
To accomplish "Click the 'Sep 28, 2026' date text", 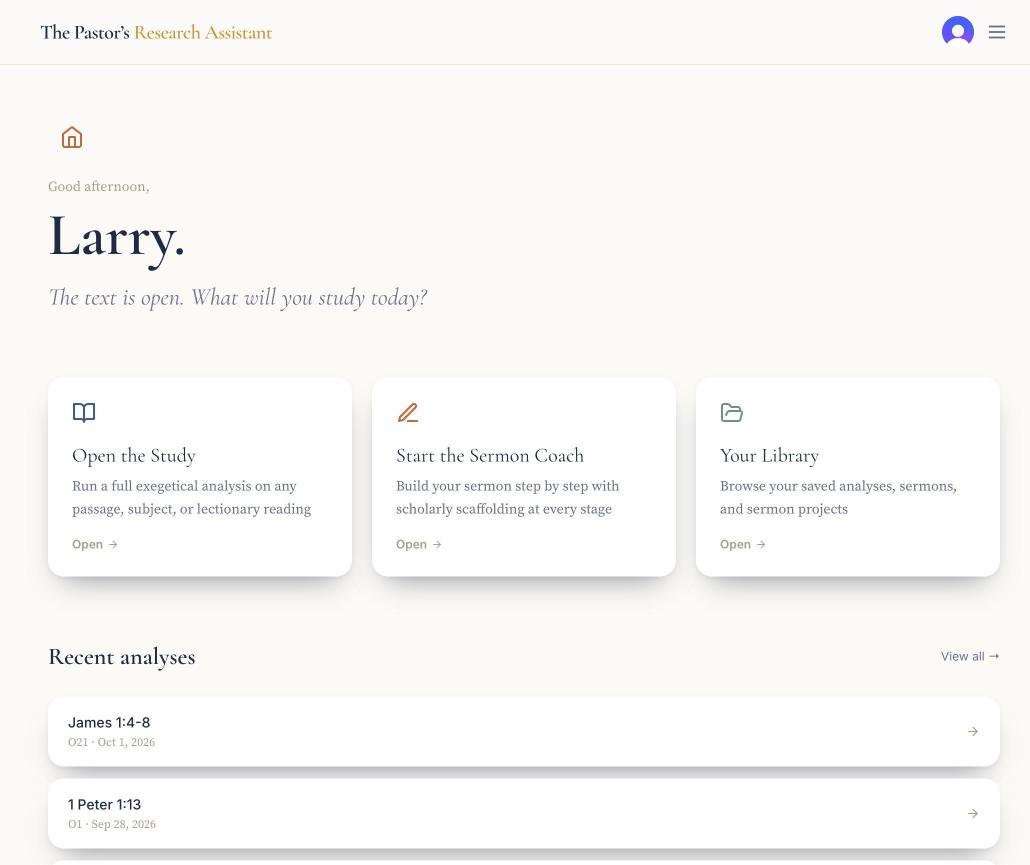I will [x=123, y=824].
